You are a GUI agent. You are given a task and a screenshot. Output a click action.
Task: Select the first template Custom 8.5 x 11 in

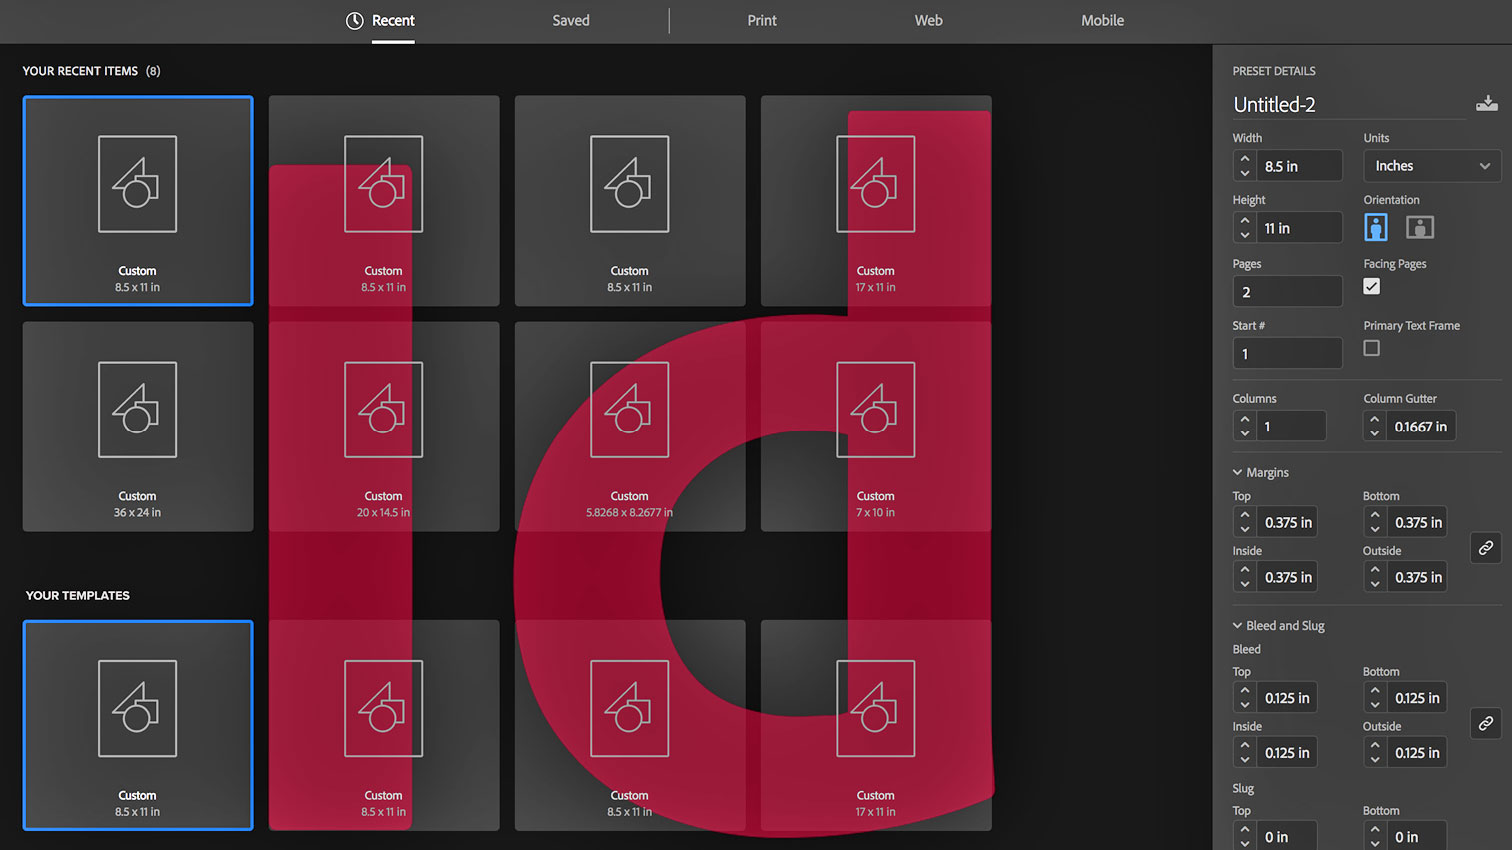(138, 725)
